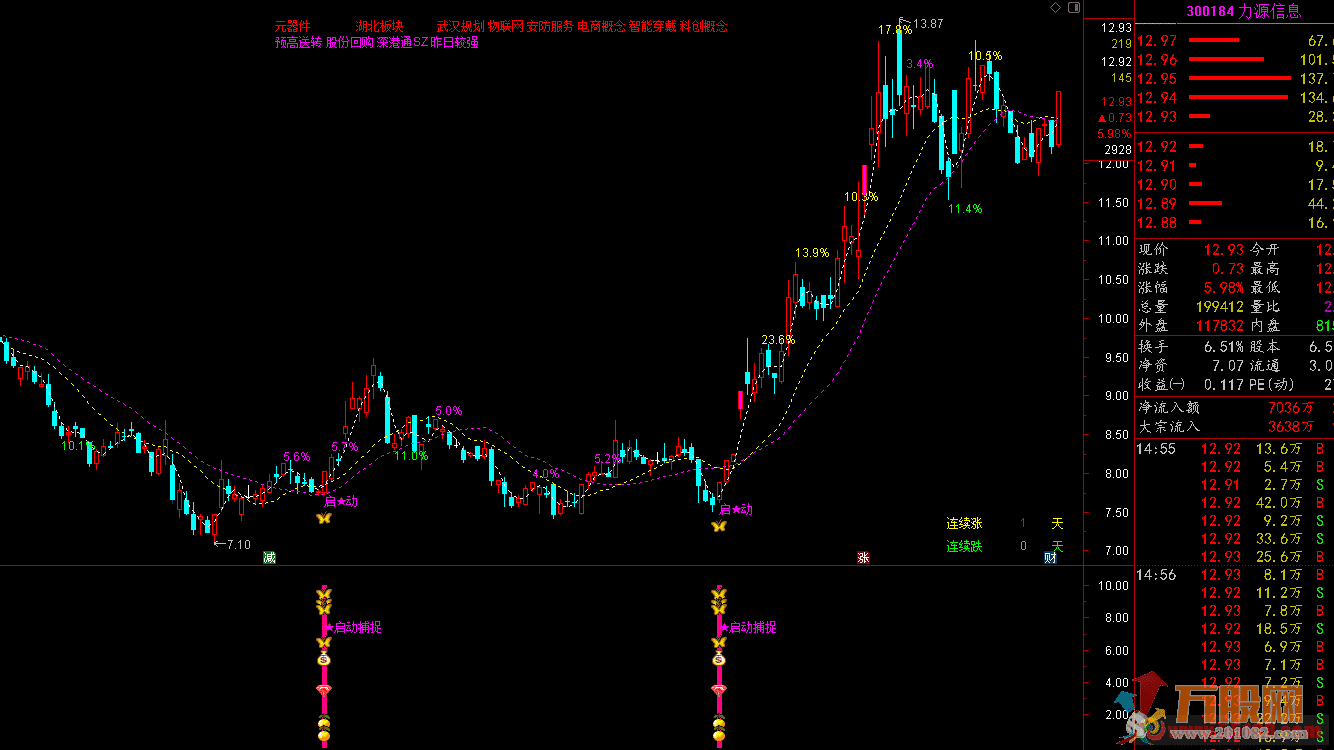Viewport: 1334px width, 750px height.
Task: Select the trade with 42.0万 volume
Action: pos(1235,503)
